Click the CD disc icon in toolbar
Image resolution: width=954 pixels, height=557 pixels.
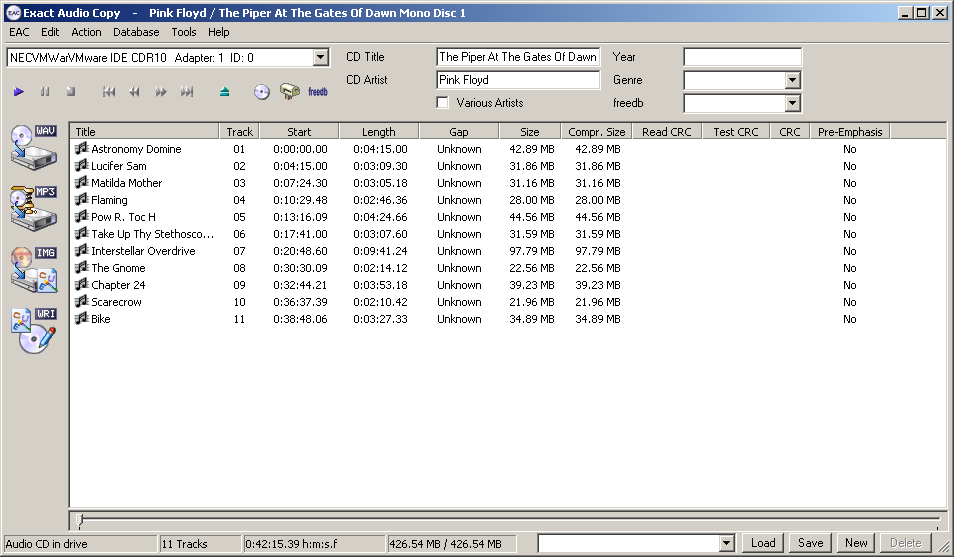click(262, 92)
